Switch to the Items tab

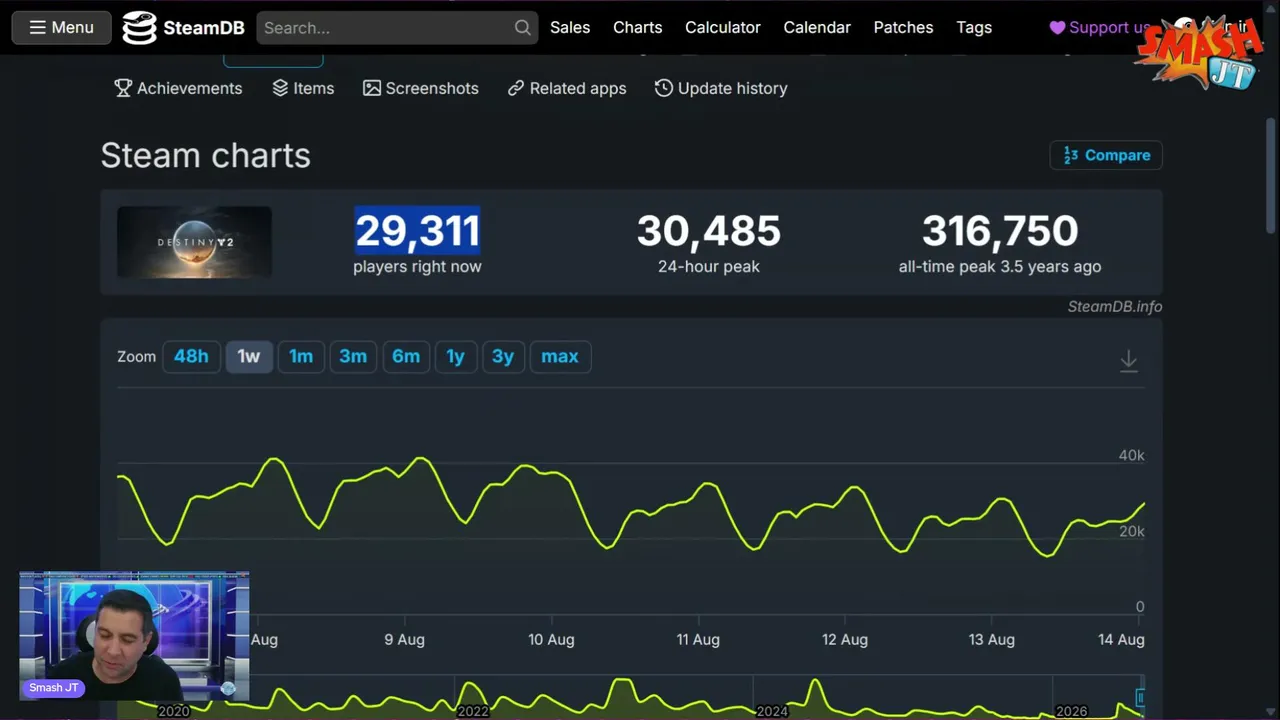click(303, 88)
